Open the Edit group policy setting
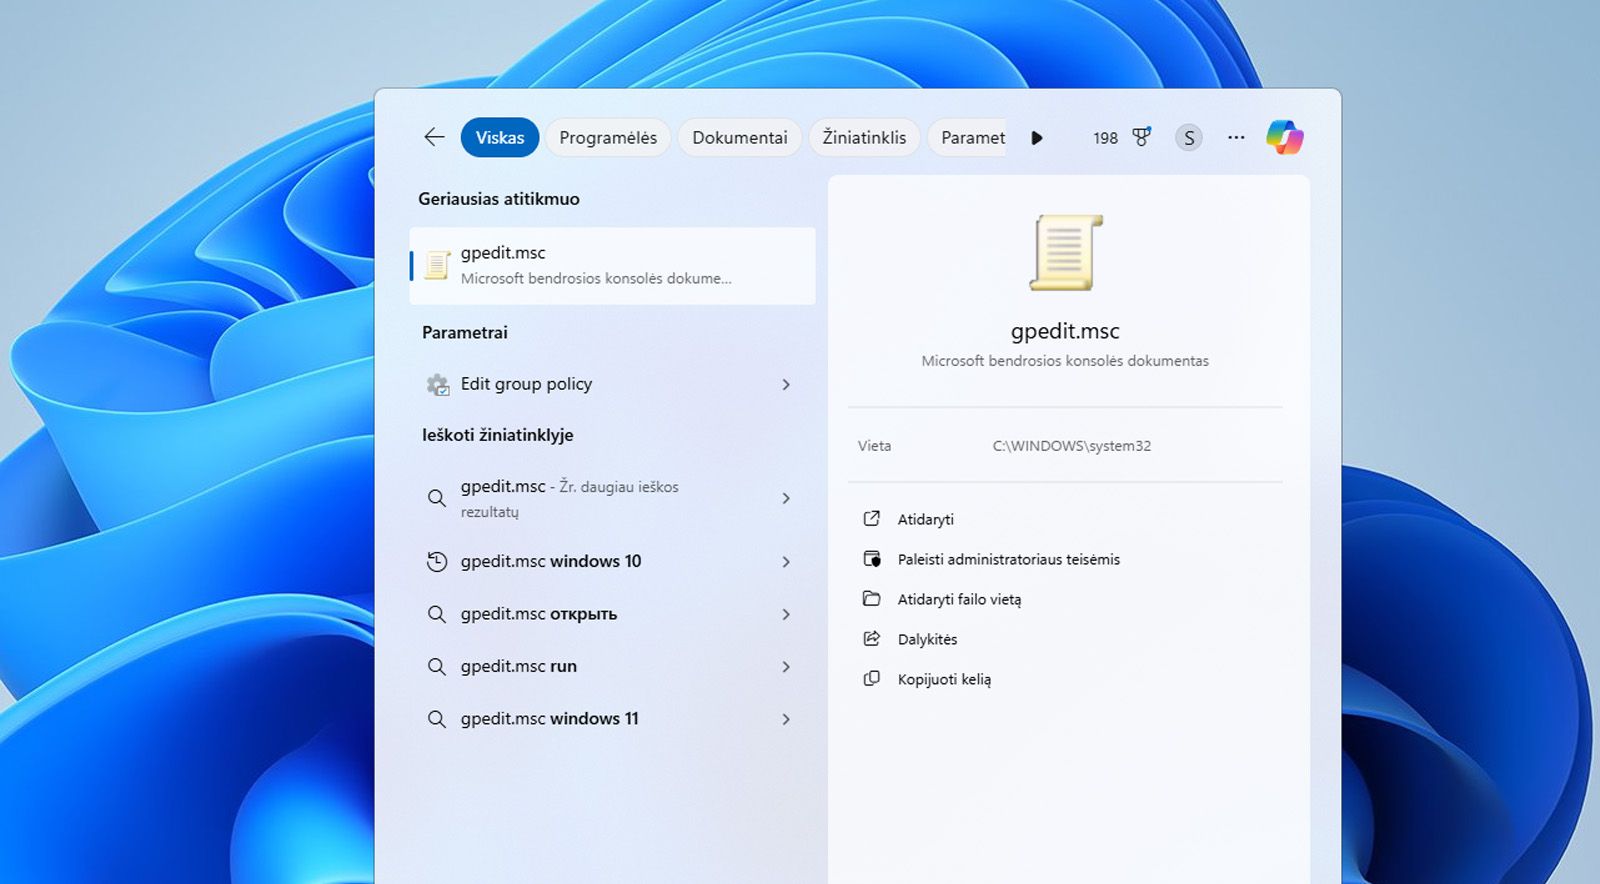Screen dimensions: 1600x884 612,384
